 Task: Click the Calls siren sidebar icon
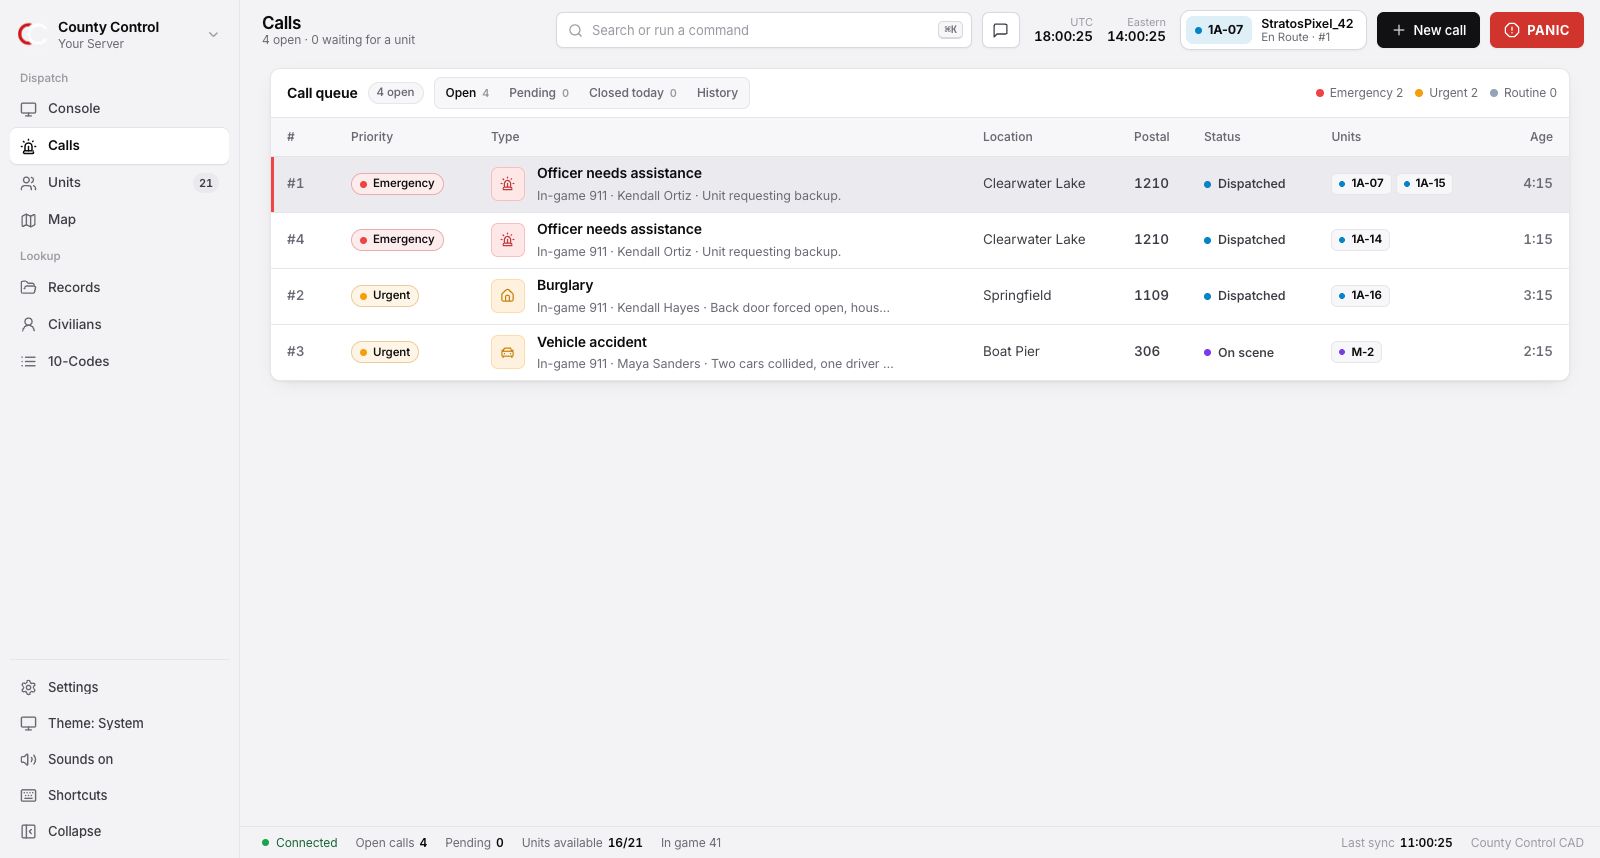(28, 146)
